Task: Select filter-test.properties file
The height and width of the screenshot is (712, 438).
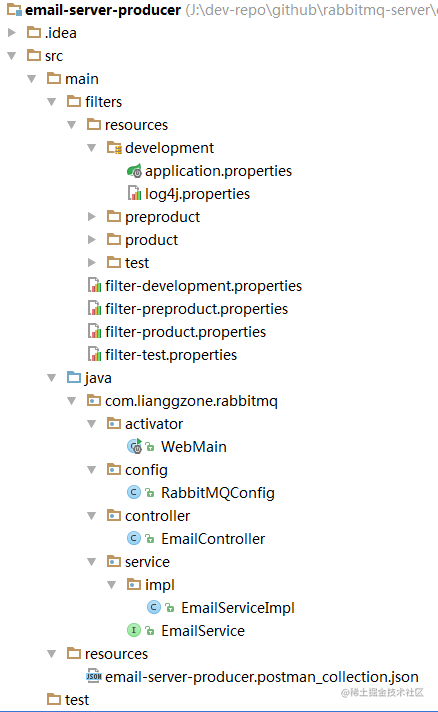Action: pos(171,355)
